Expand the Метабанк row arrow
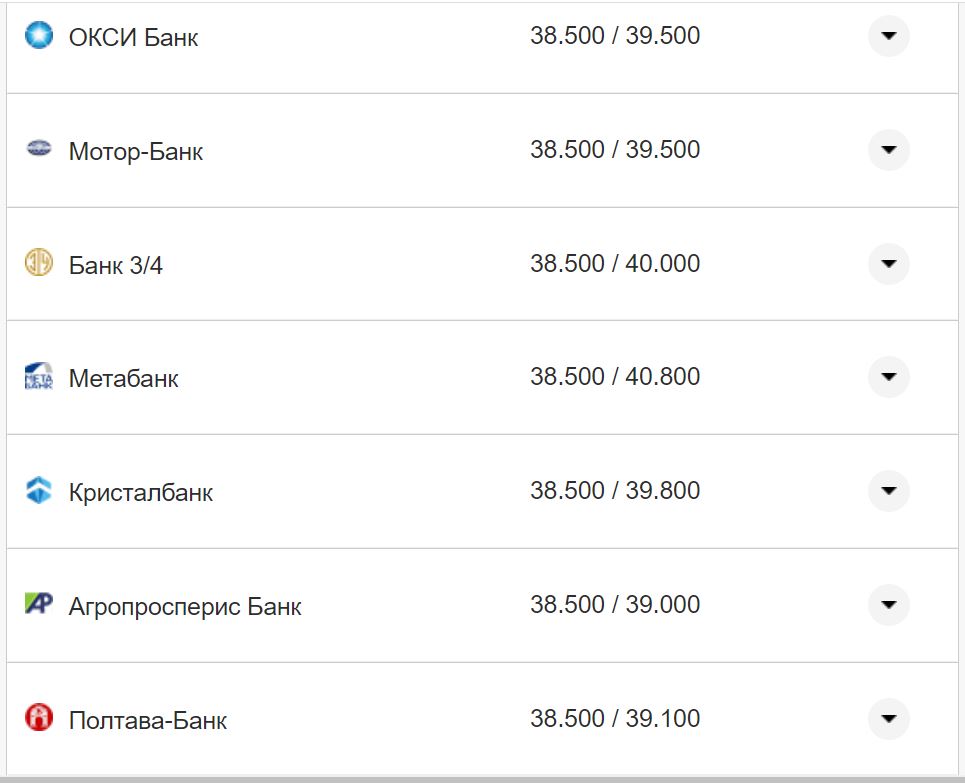The width and height of the screenshot is (965, 783). point(888,377)
